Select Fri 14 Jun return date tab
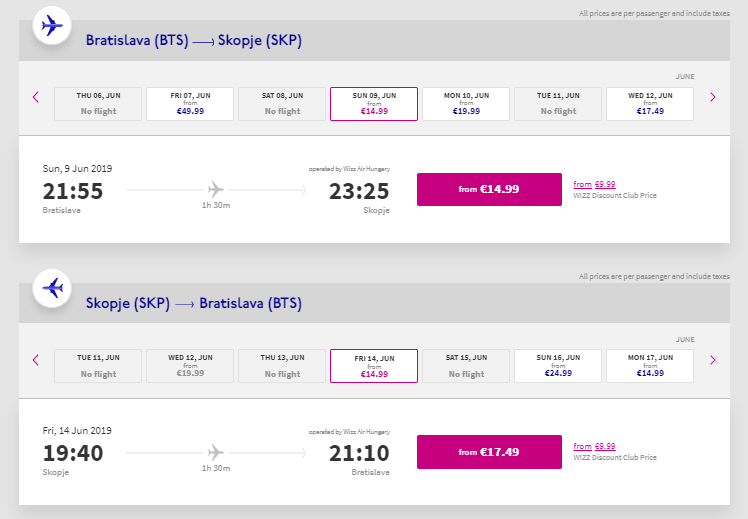 (x=374, y=366)
